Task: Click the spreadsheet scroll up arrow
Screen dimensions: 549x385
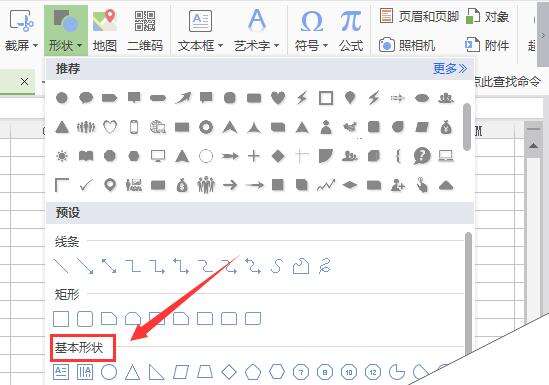Action: [534, 145]
